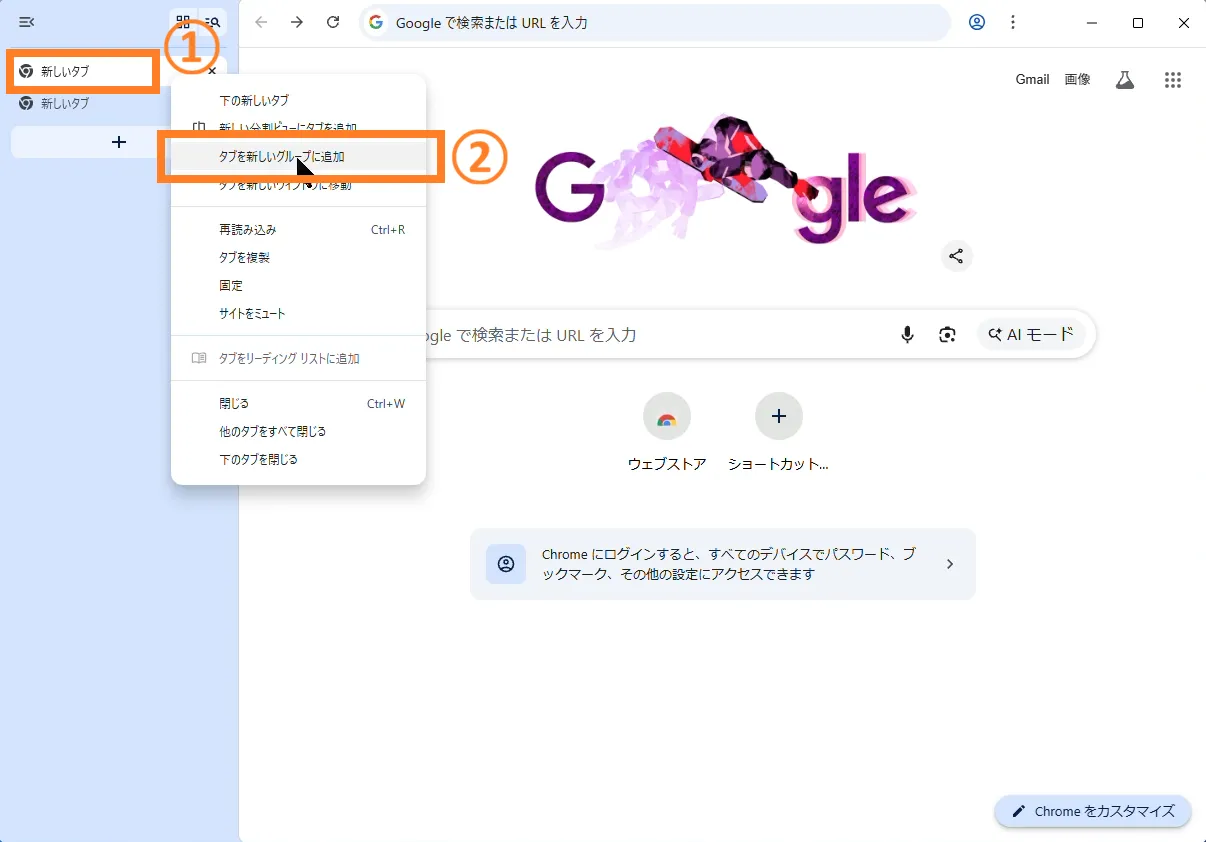Select サイトをミュート menu entry
Image resolution: width=1206 pixels, height=842 pixels.
[252, 313]
